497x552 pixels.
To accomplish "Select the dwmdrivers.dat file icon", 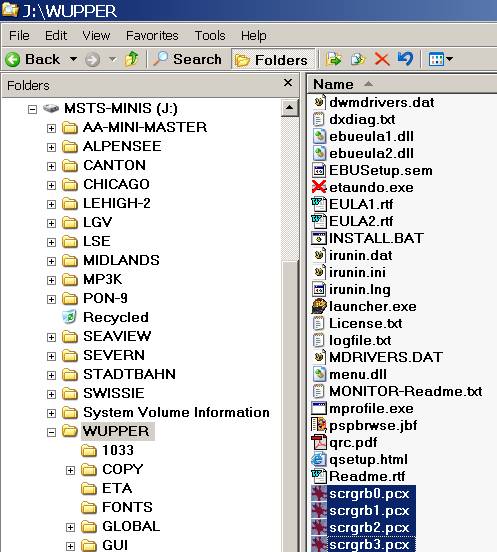I will tap(319, 102).
